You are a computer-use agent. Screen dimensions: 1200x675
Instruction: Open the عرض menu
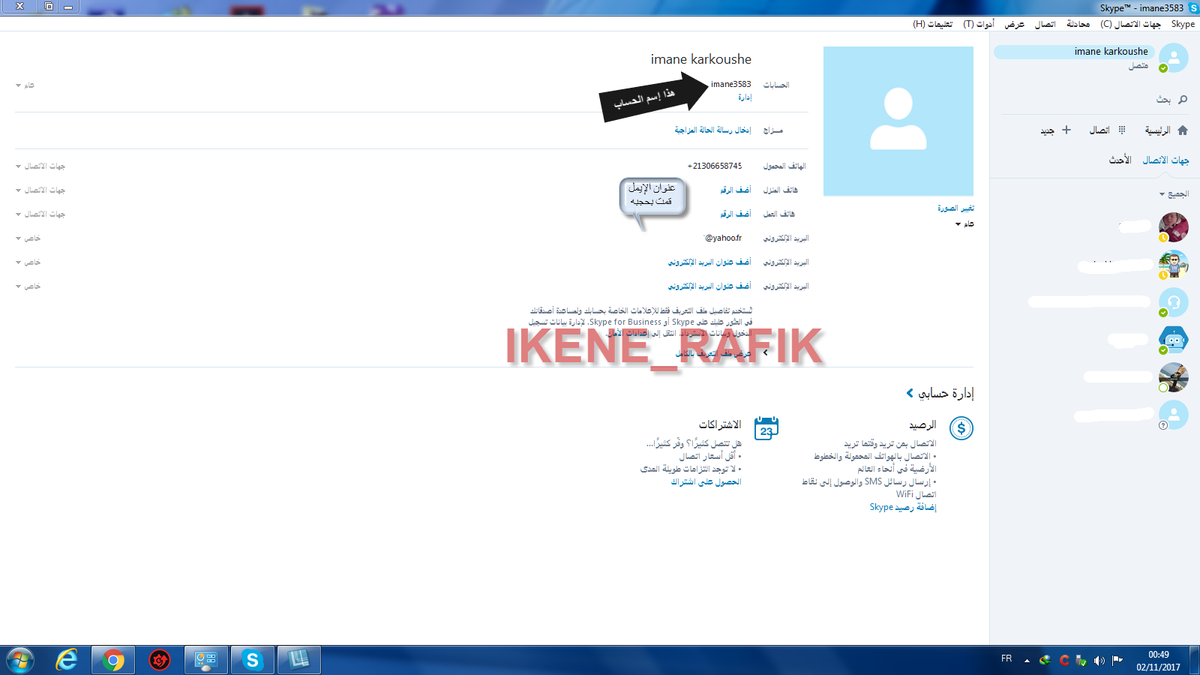[x=1014, y=23]
